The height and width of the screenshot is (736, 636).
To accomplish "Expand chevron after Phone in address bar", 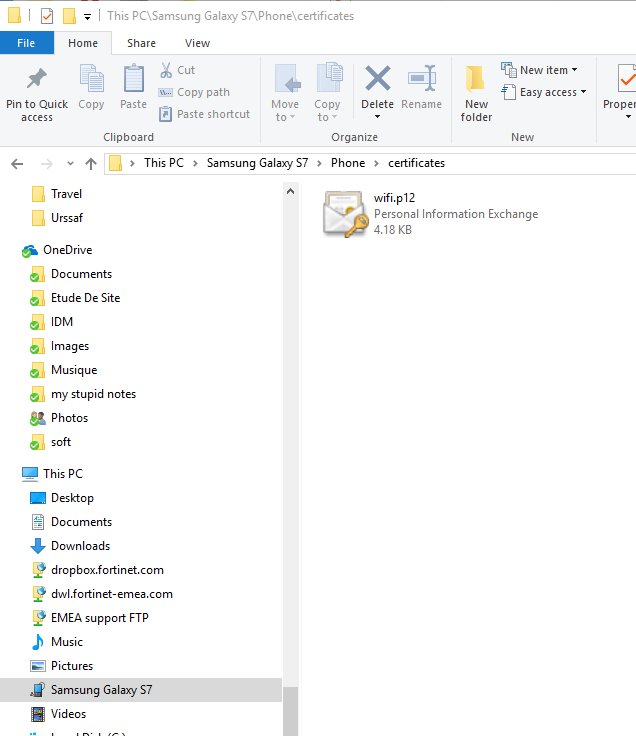I will [x=376, y=163].
